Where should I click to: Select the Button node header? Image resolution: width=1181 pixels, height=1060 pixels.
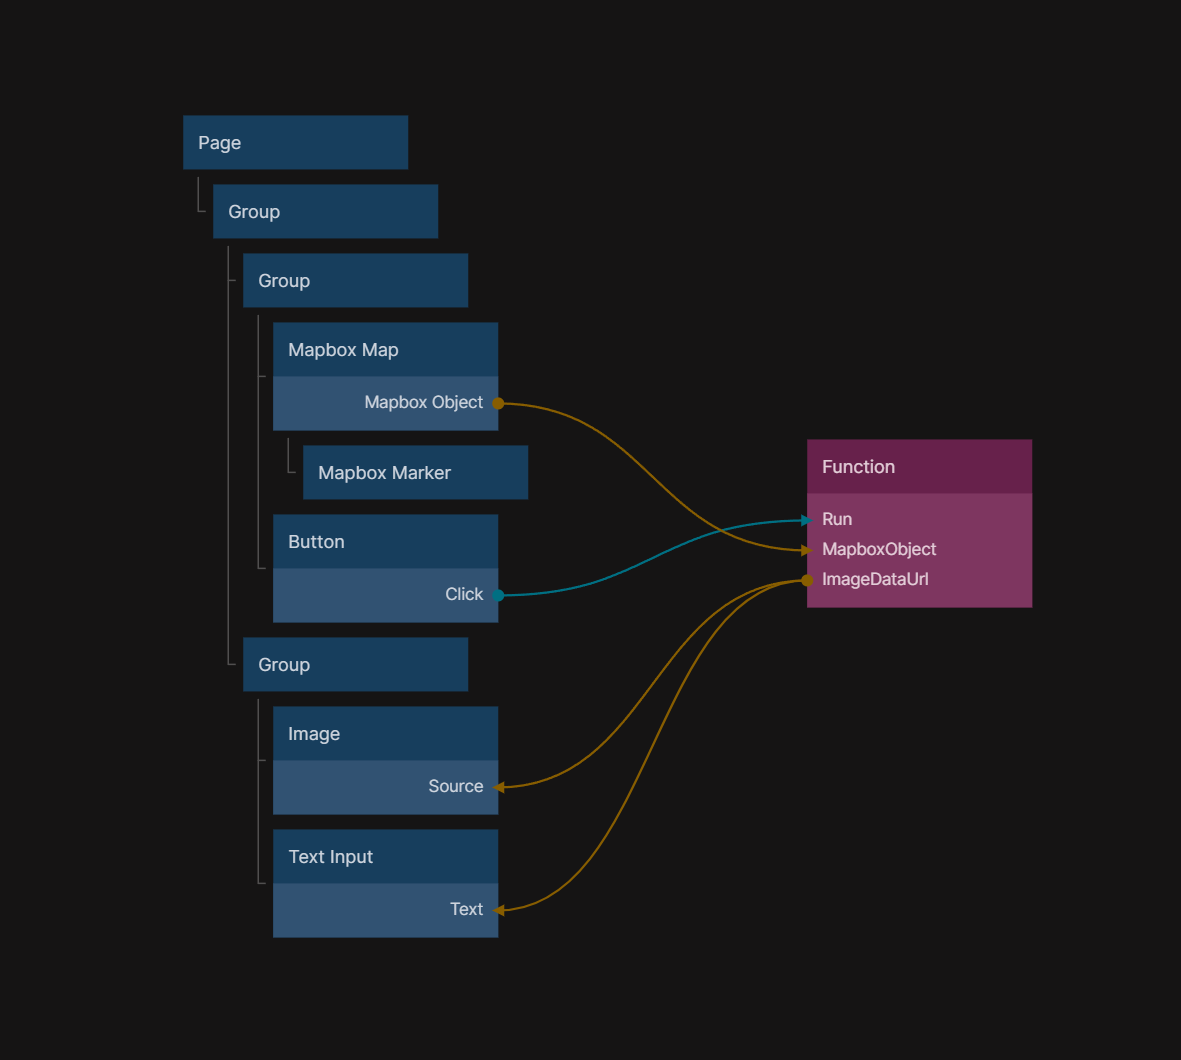pyautogui.click(x=385, y=542)
